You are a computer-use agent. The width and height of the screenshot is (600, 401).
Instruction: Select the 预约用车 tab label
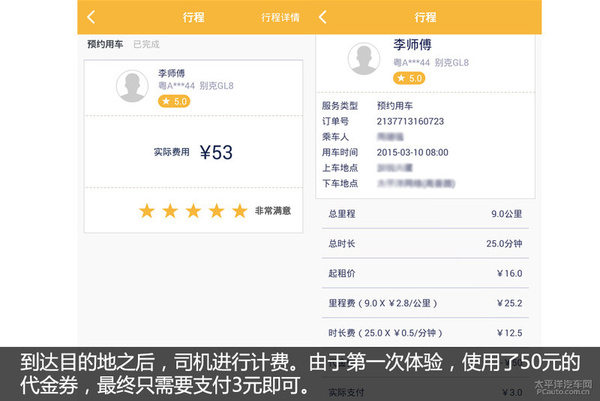tap(103, 44)
